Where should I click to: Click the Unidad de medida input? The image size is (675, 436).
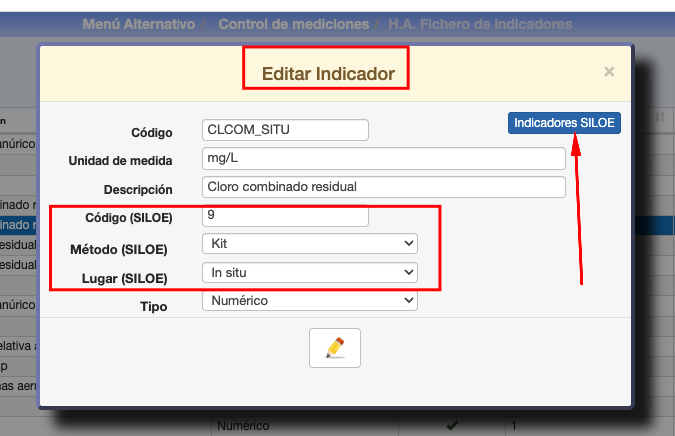(383, 159)
